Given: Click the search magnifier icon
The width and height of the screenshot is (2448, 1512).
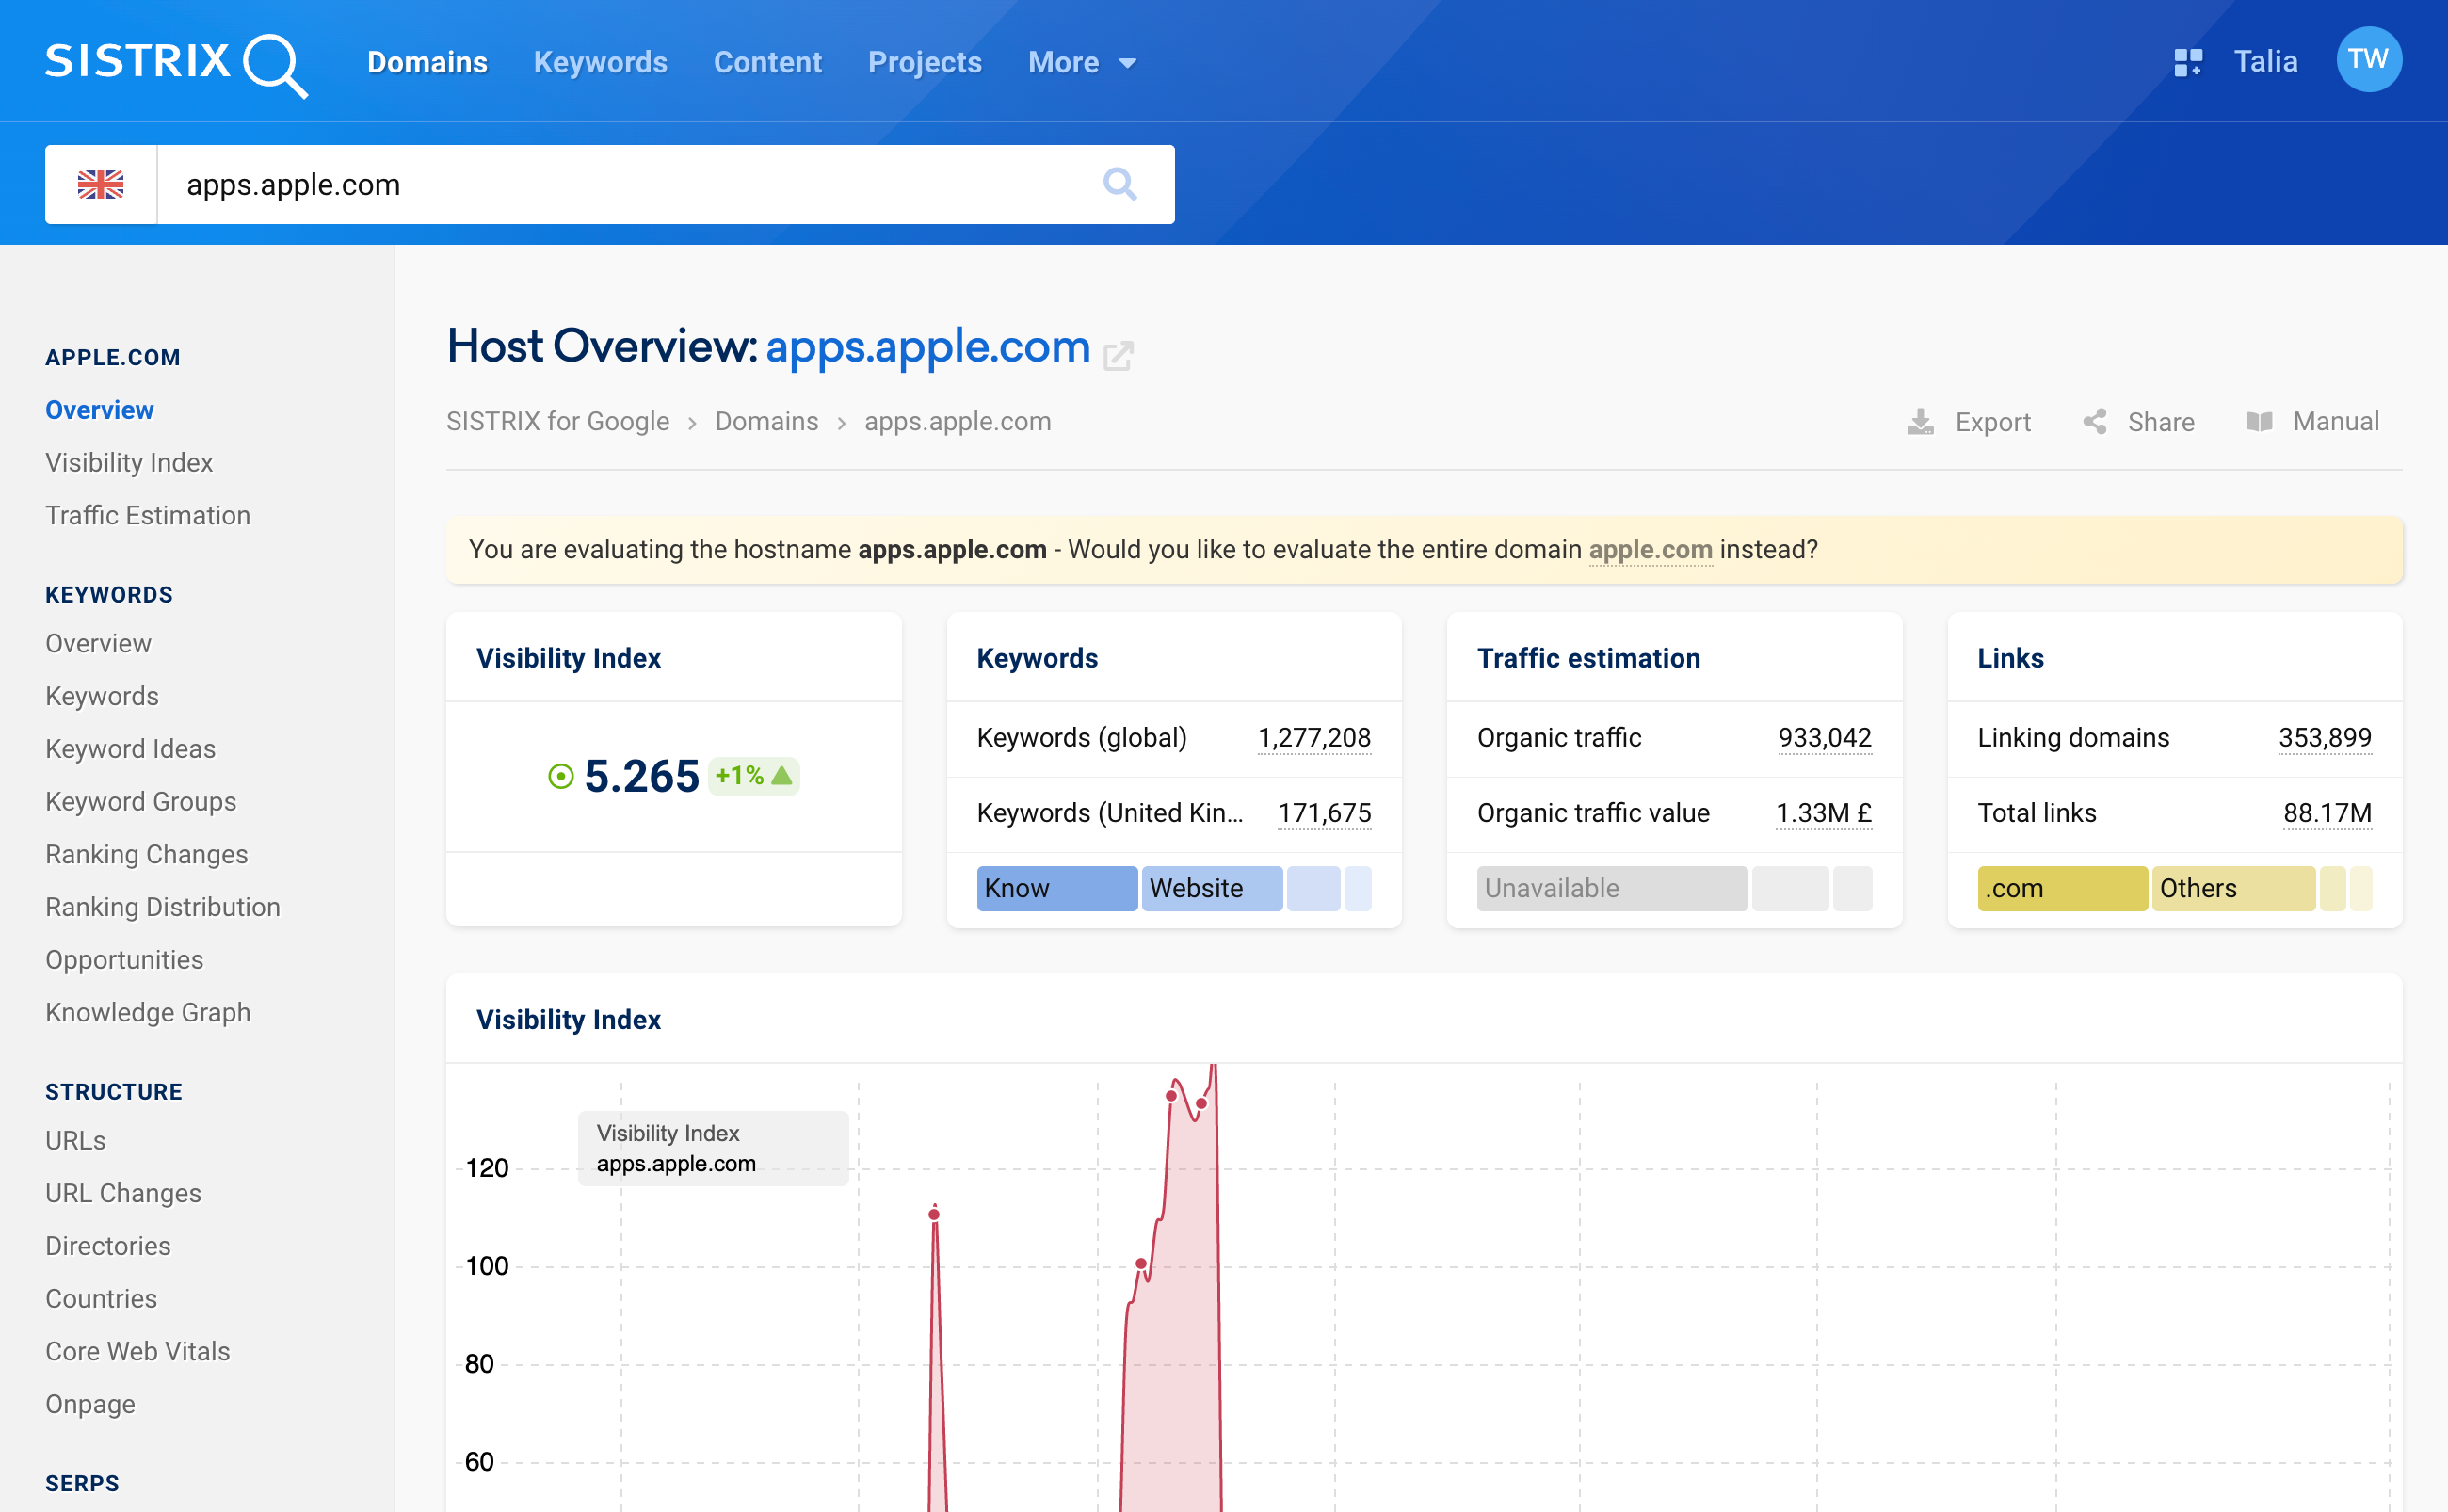Looking at the screenshot, I should pyautogui.click(x=1120, y=184).
